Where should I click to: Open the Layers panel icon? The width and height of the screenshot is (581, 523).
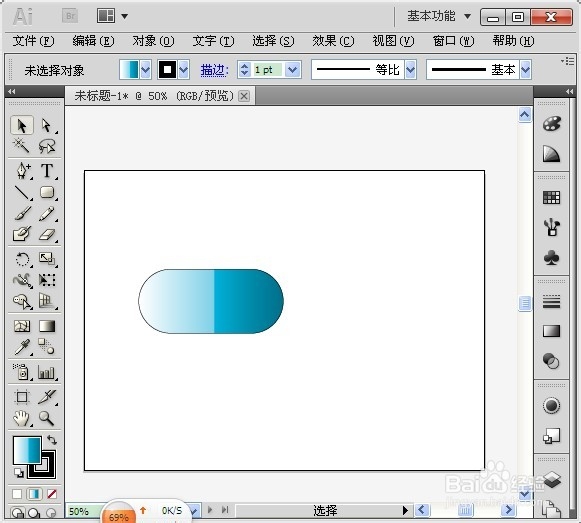coord(552,480)
